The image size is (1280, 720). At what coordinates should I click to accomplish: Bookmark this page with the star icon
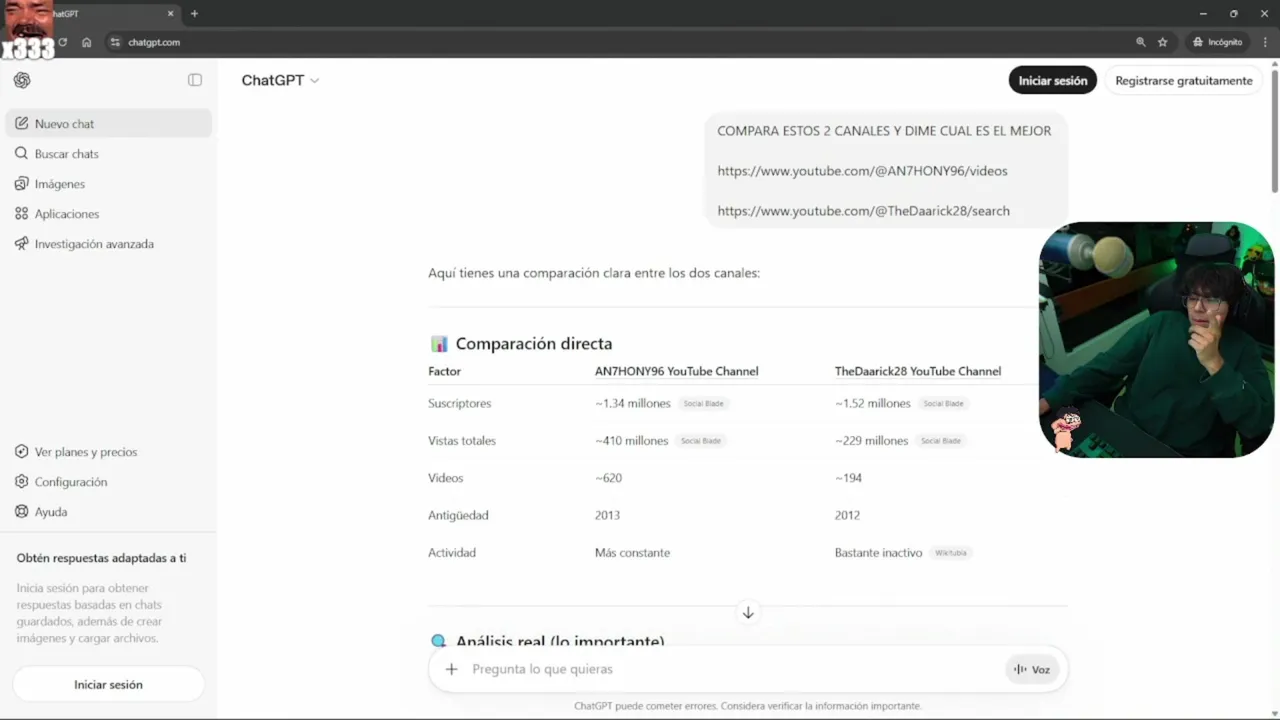coord(1163,42)
